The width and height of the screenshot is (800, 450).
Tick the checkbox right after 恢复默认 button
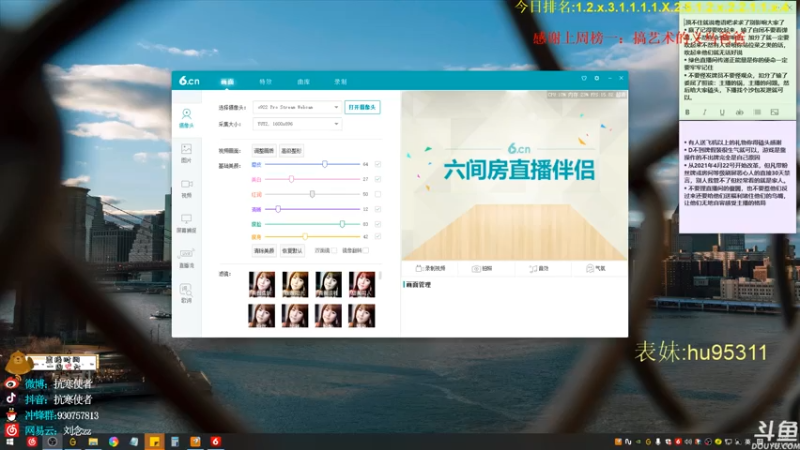[x=334, y=251]
